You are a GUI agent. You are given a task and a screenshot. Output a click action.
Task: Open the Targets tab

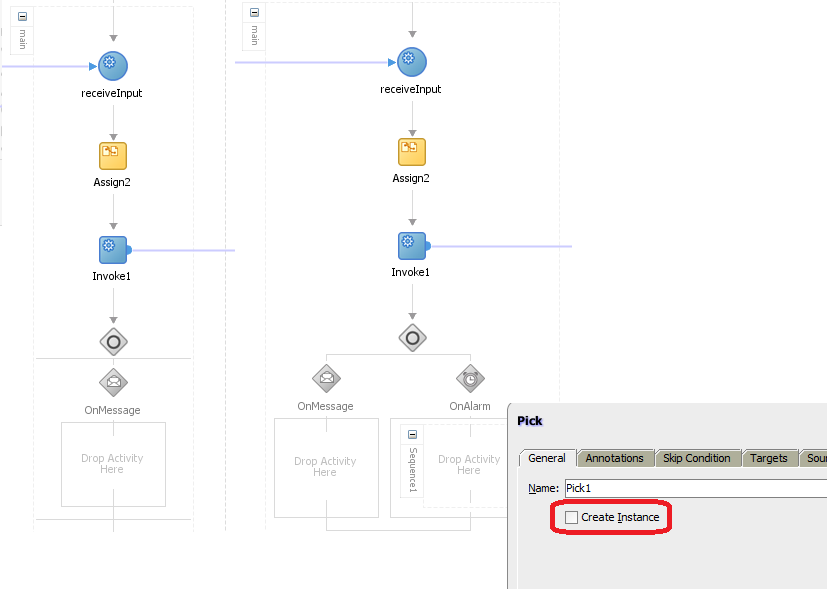coord(768,458)
